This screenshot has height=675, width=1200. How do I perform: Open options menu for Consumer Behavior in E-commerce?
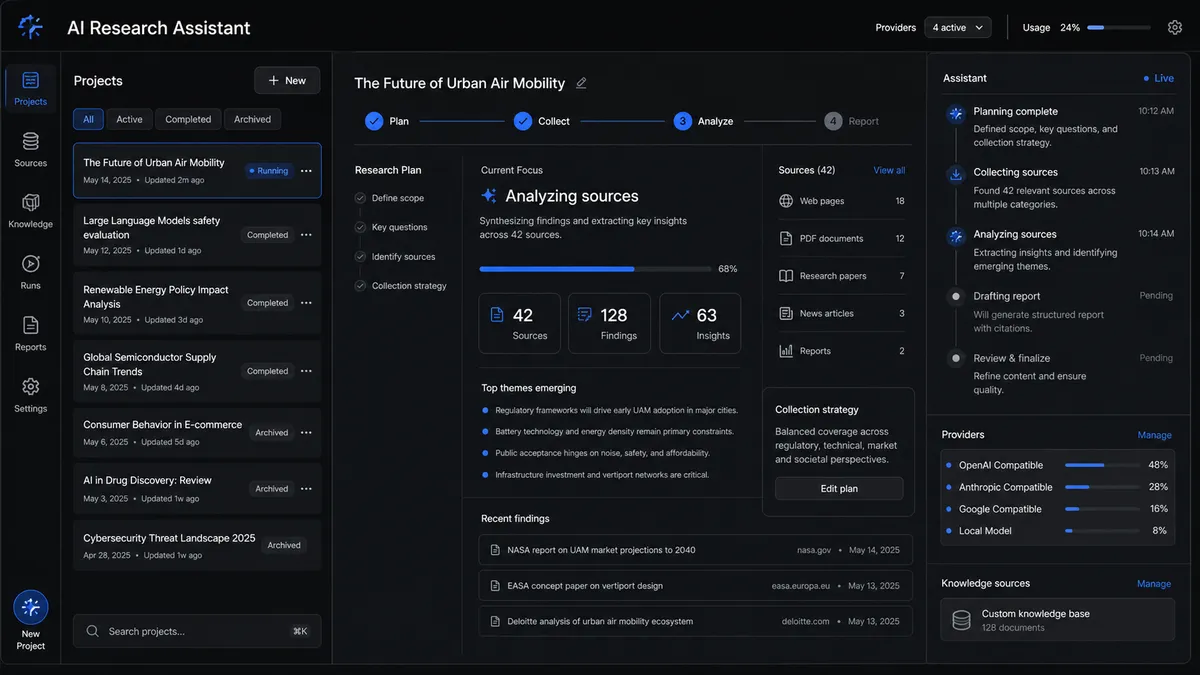pyautogui.click(x=306, y=433)
